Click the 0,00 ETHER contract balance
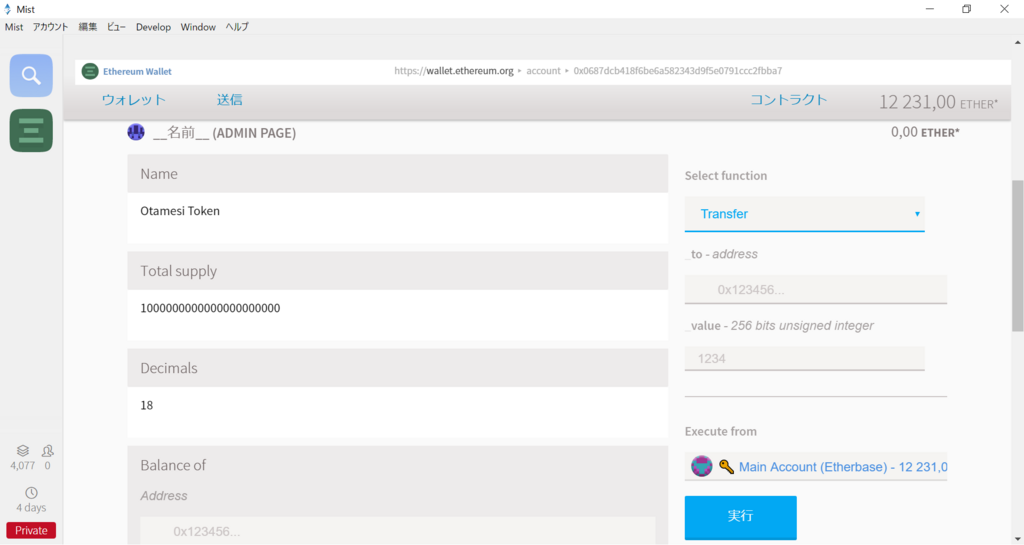This screenshot has width=1024, height=545. click(x=925, y=132)
